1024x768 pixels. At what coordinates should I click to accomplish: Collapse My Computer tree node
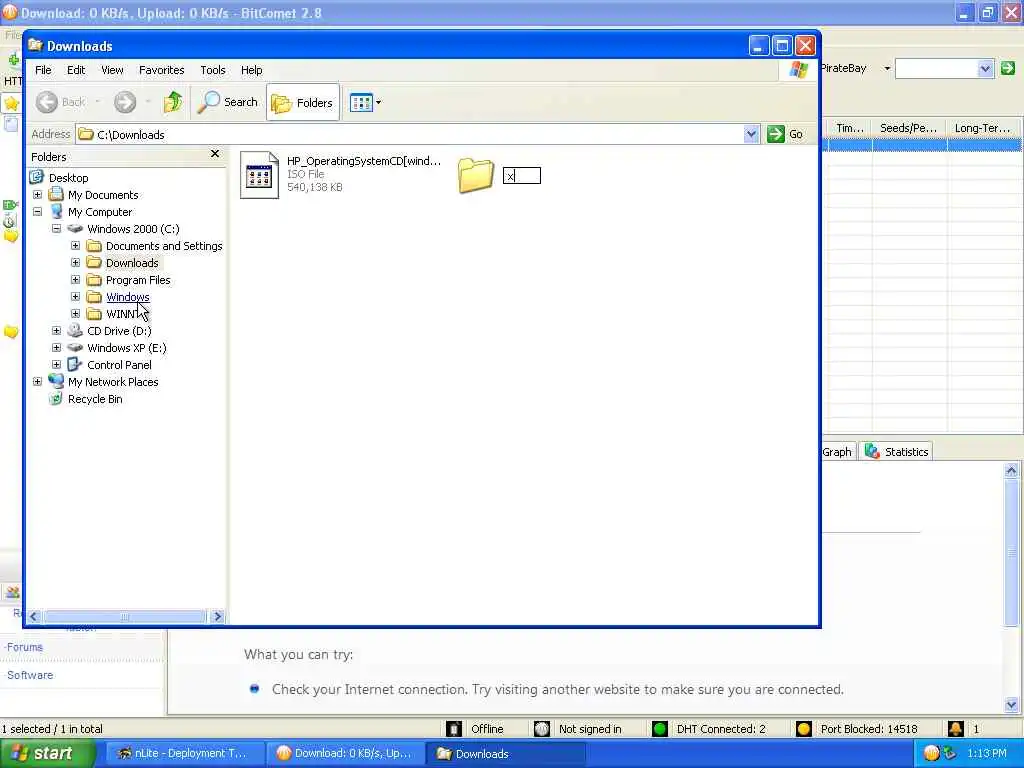point(37,212)
